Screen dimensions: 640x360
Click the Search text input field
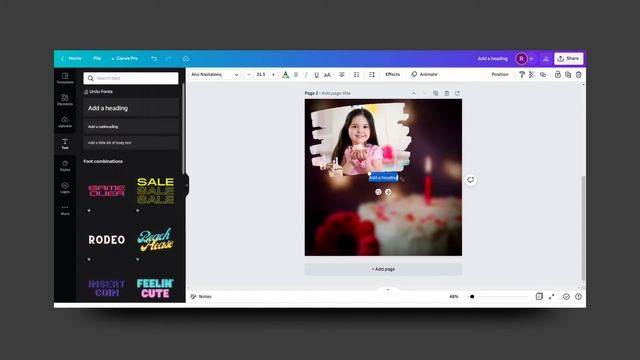(131, 78)
